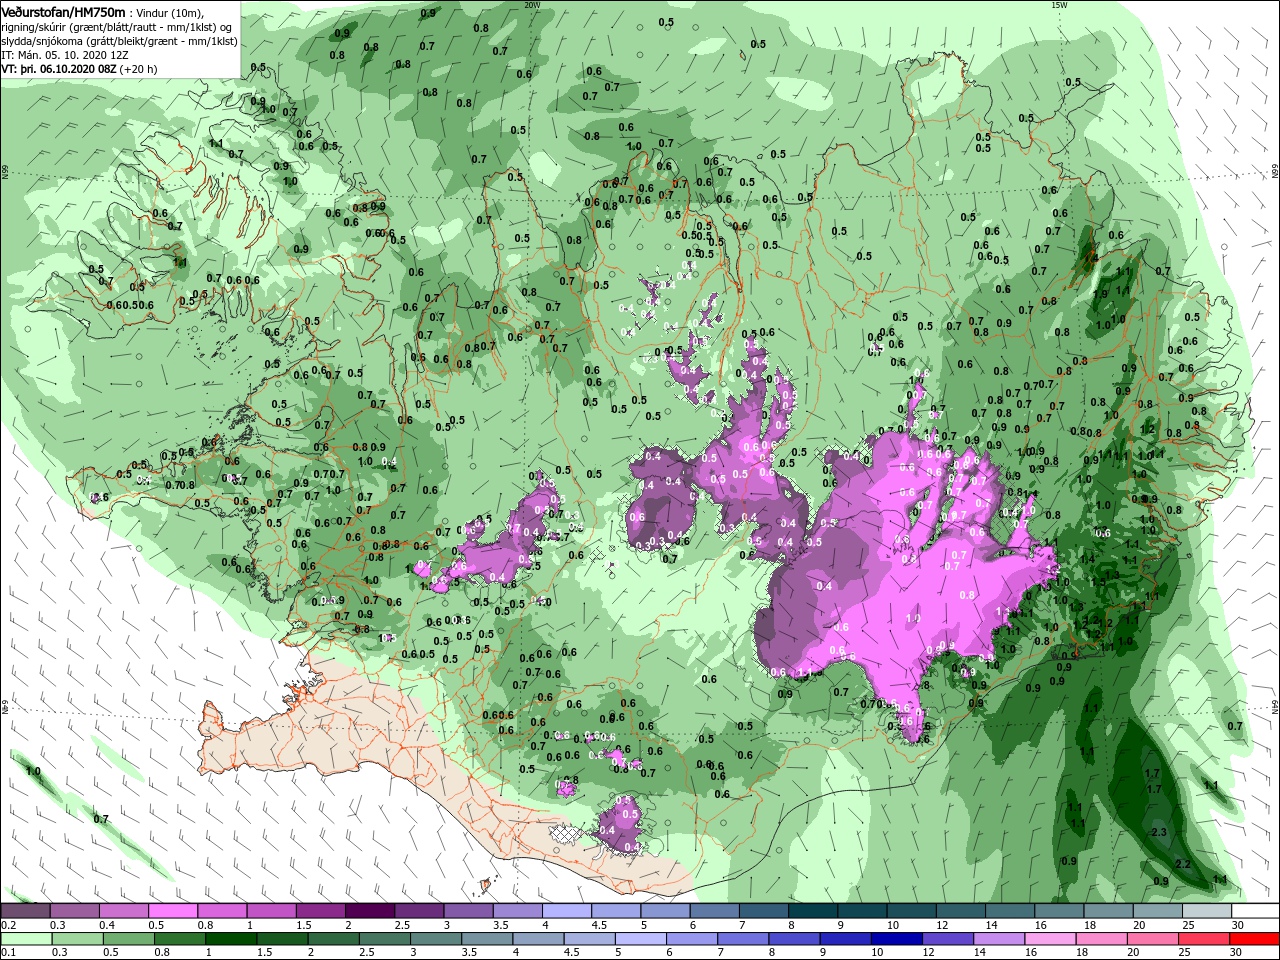1280x960 pixels.
Task: Pick the dark teal 8 snow legend swatch
Action: (x=813, y=911)
